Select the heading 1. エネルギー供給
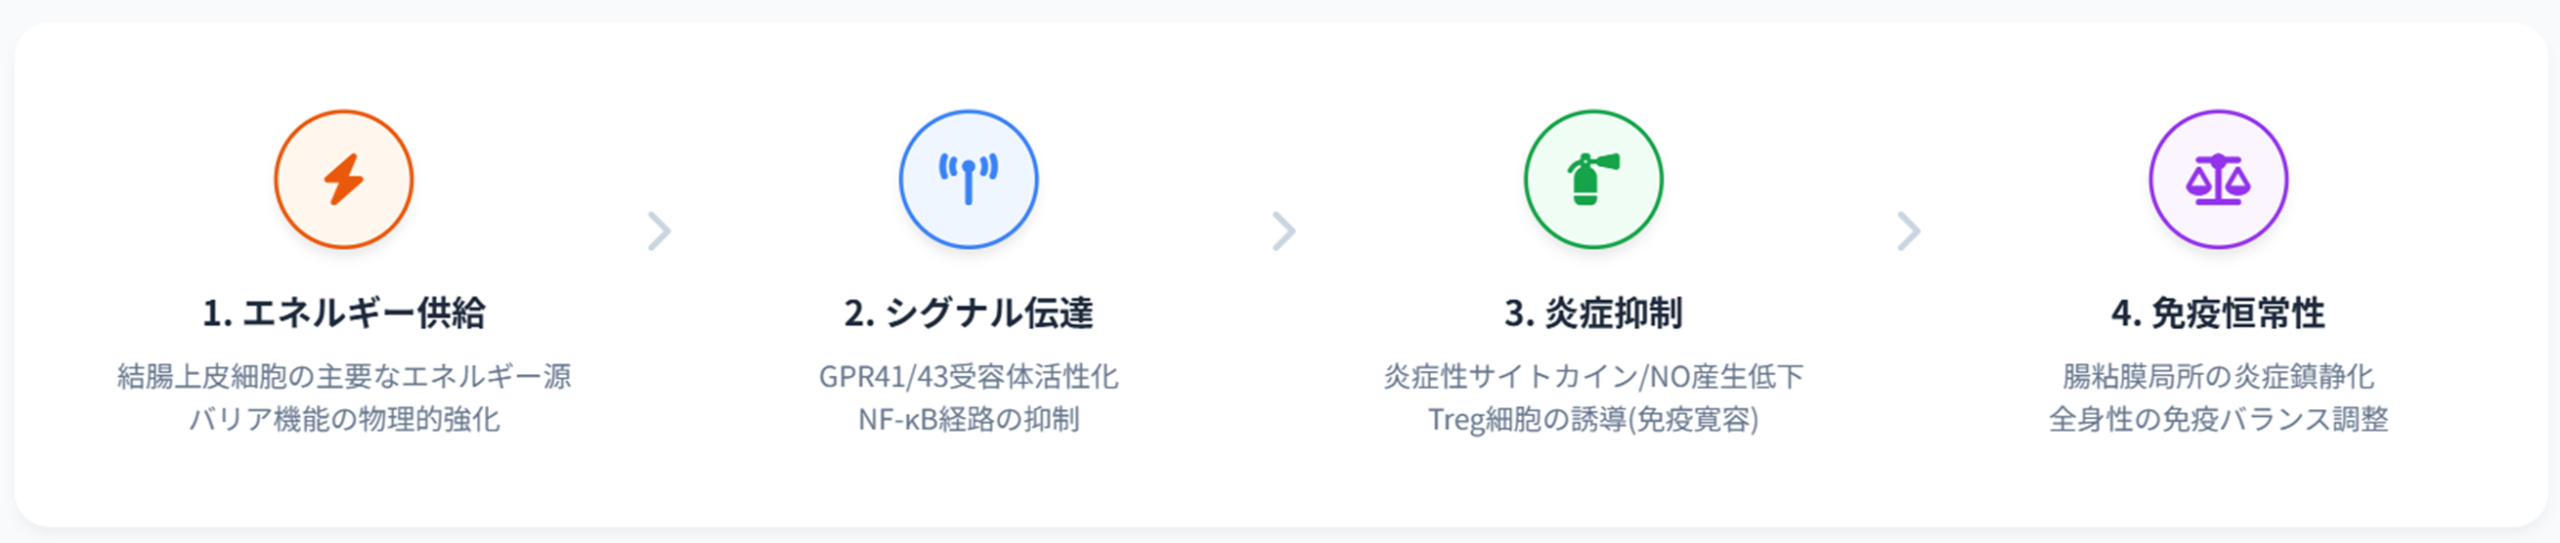Viewport: 2560px width, 543px height. 344,313
